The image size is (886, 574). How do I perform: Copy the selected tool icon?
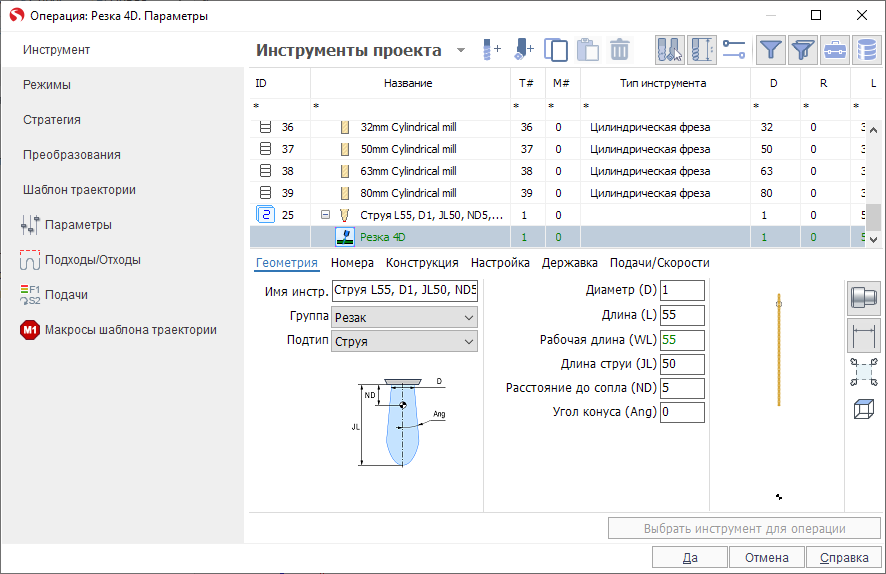[x=556, y=50]
